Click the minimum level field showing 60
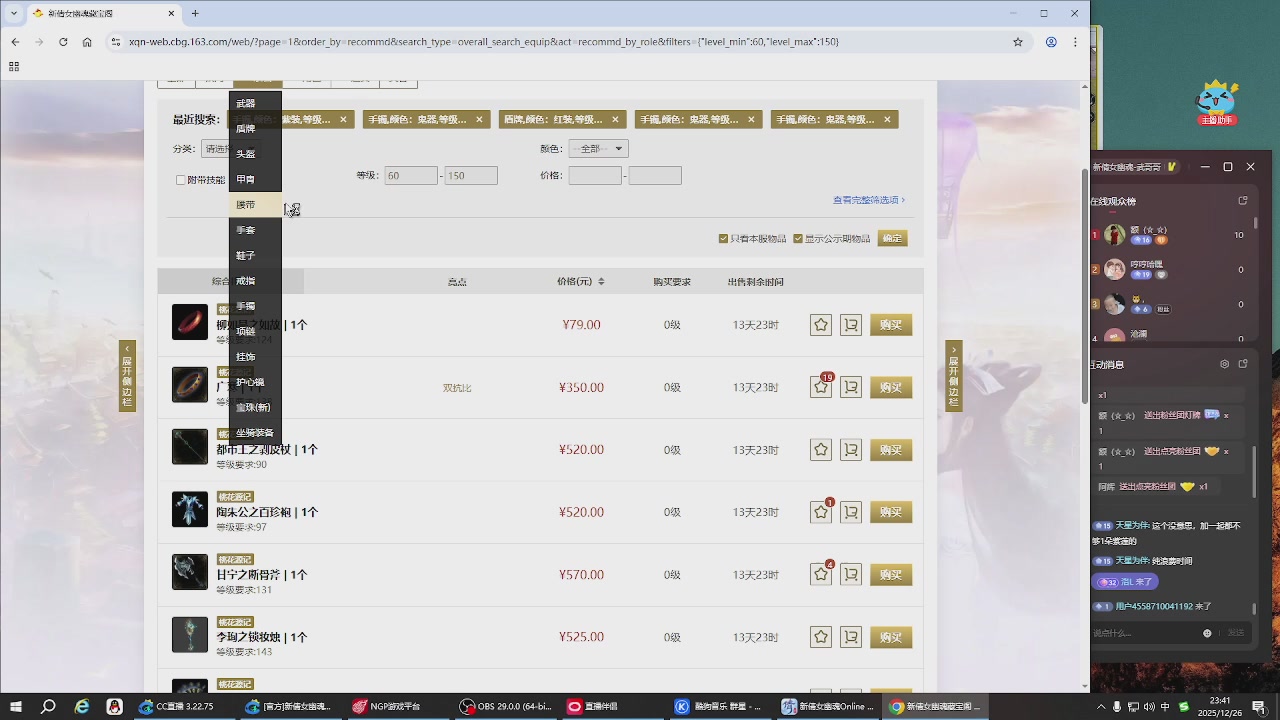This screenshot has width=1280, height=720. [411, 176]
